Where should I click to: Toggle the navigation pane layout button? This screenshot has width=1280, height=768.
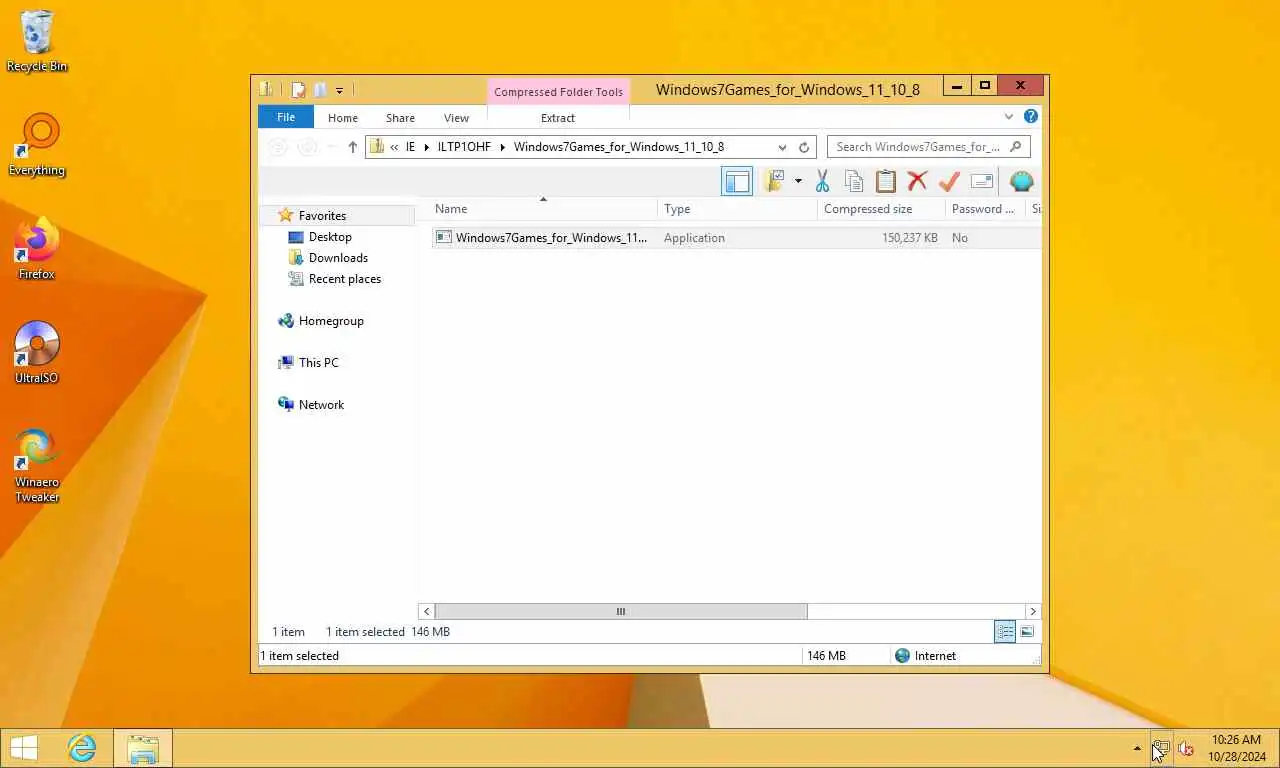pyautogui.click(x=737, y=181)
